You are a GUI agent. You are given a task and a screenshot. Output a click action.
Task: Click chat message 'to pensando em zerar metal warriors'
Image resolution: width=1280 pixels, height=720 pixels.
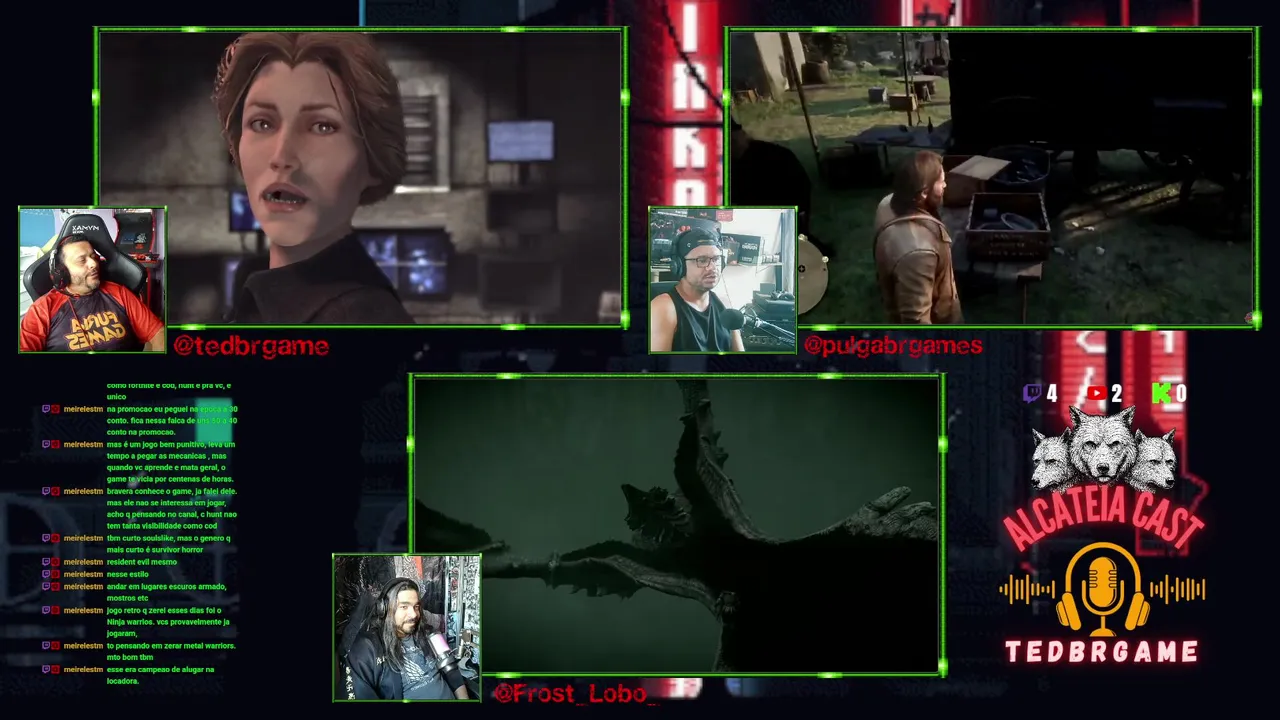coord(171,652)
